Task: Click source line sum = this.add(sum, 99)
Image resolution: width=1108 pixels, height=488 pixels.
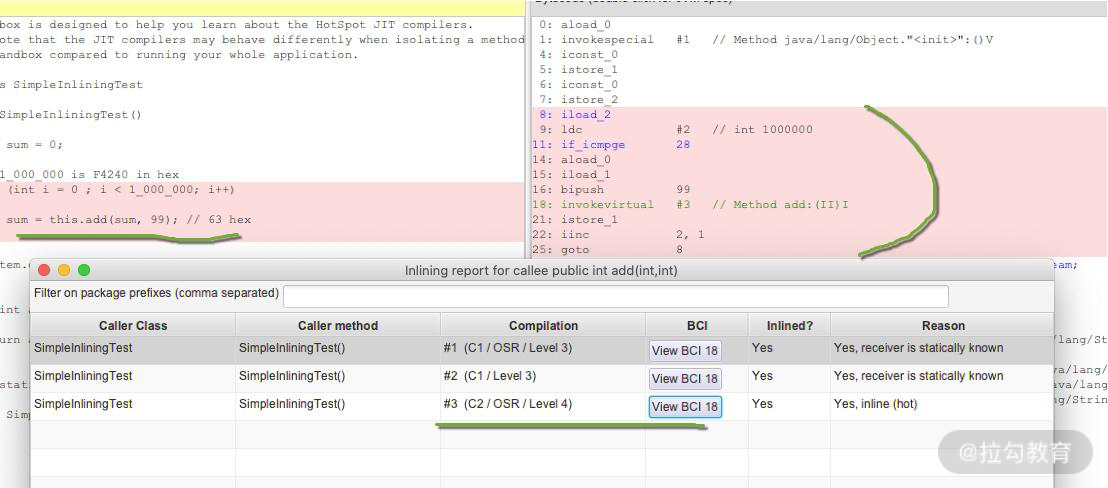Action: click(128, 219)
